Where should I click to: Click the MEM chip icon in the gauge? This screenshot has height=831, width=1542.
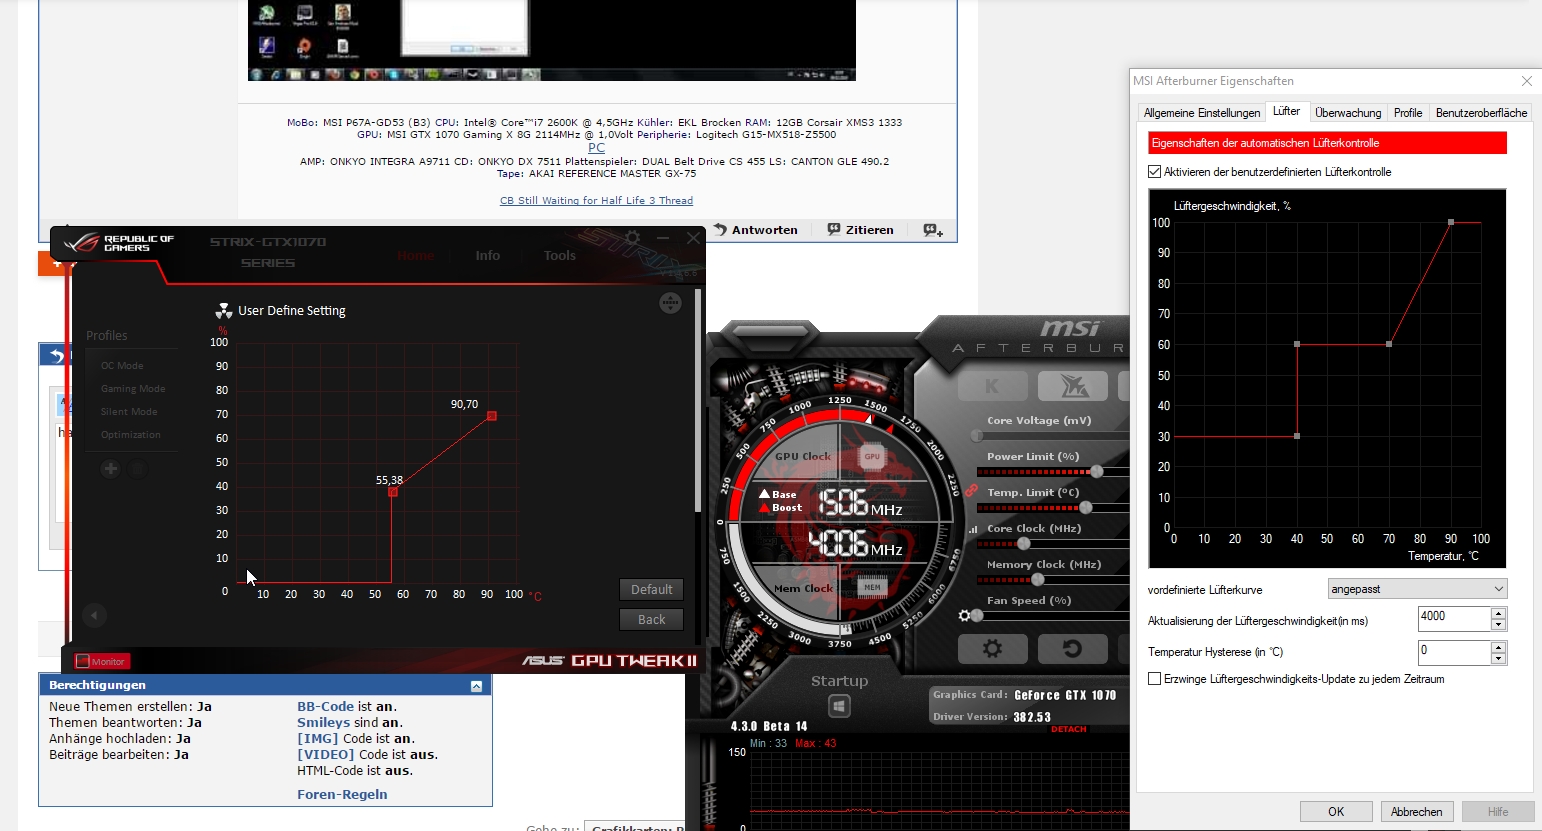click(872, 587)
